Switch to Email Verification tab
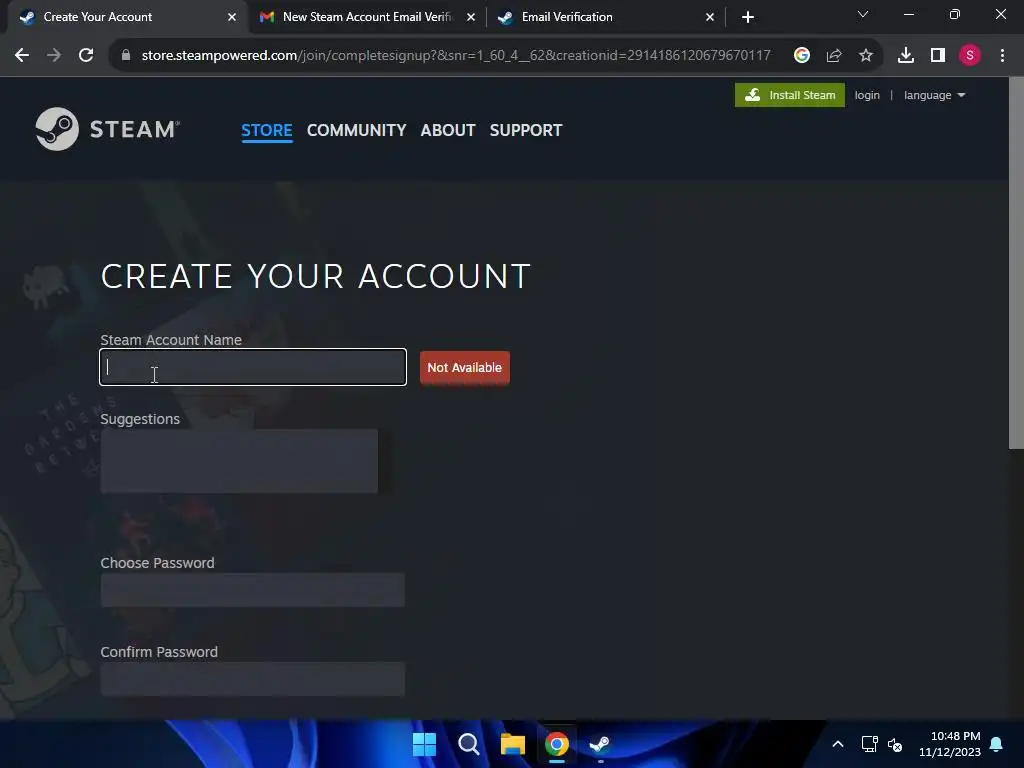Viewport: 1024px width, 768px height. click(606, 17)
